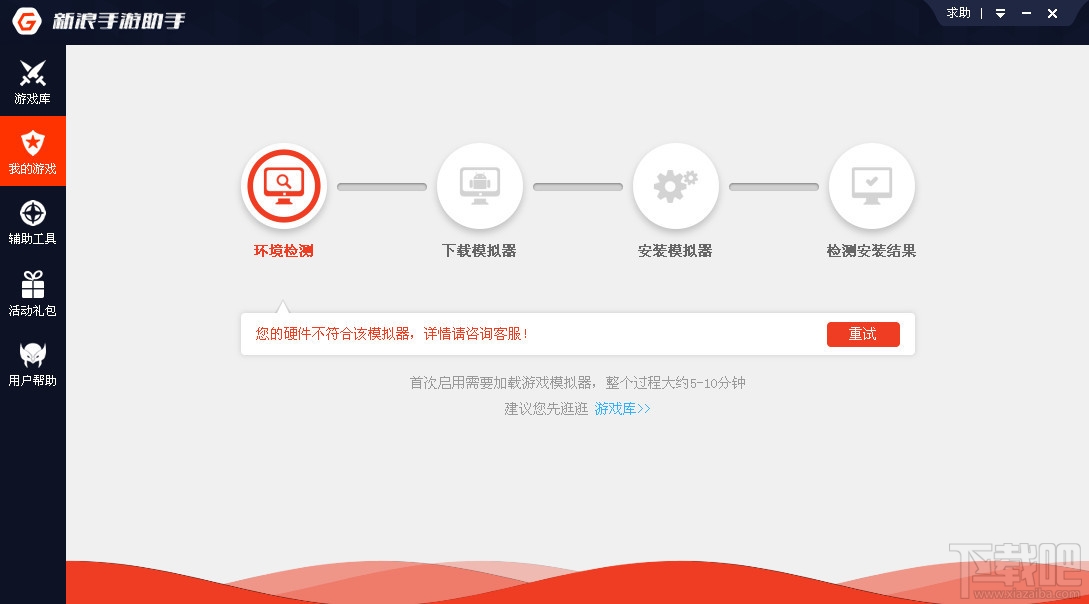Click the 新浪手游助手 title text
Image resolution: width=1089 pixels, height=604 pixels.
click(x=119, y=21)
